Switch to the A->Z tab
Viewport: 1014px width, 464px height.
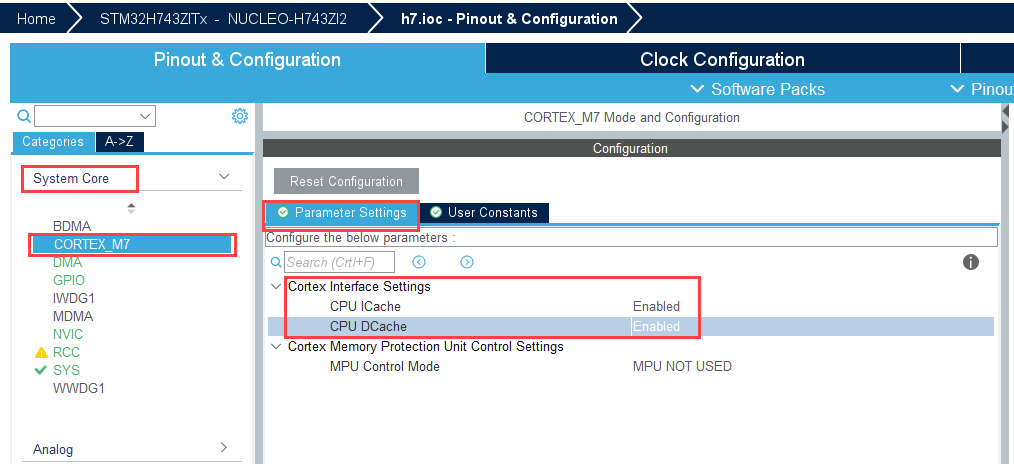tap(120, 141)
